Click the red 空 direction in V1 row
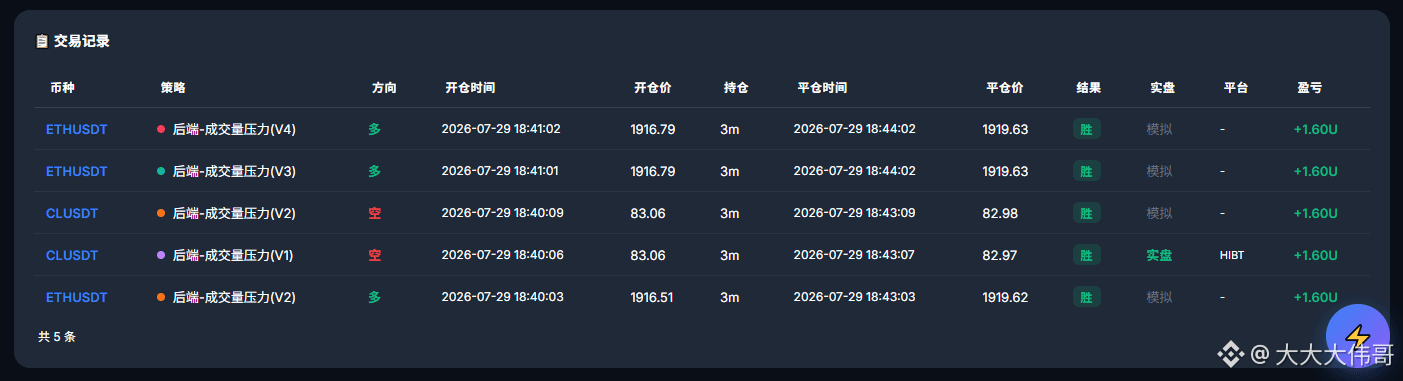Image resolution: width=1403 pixels, height=381 pixels. (375, 255)
